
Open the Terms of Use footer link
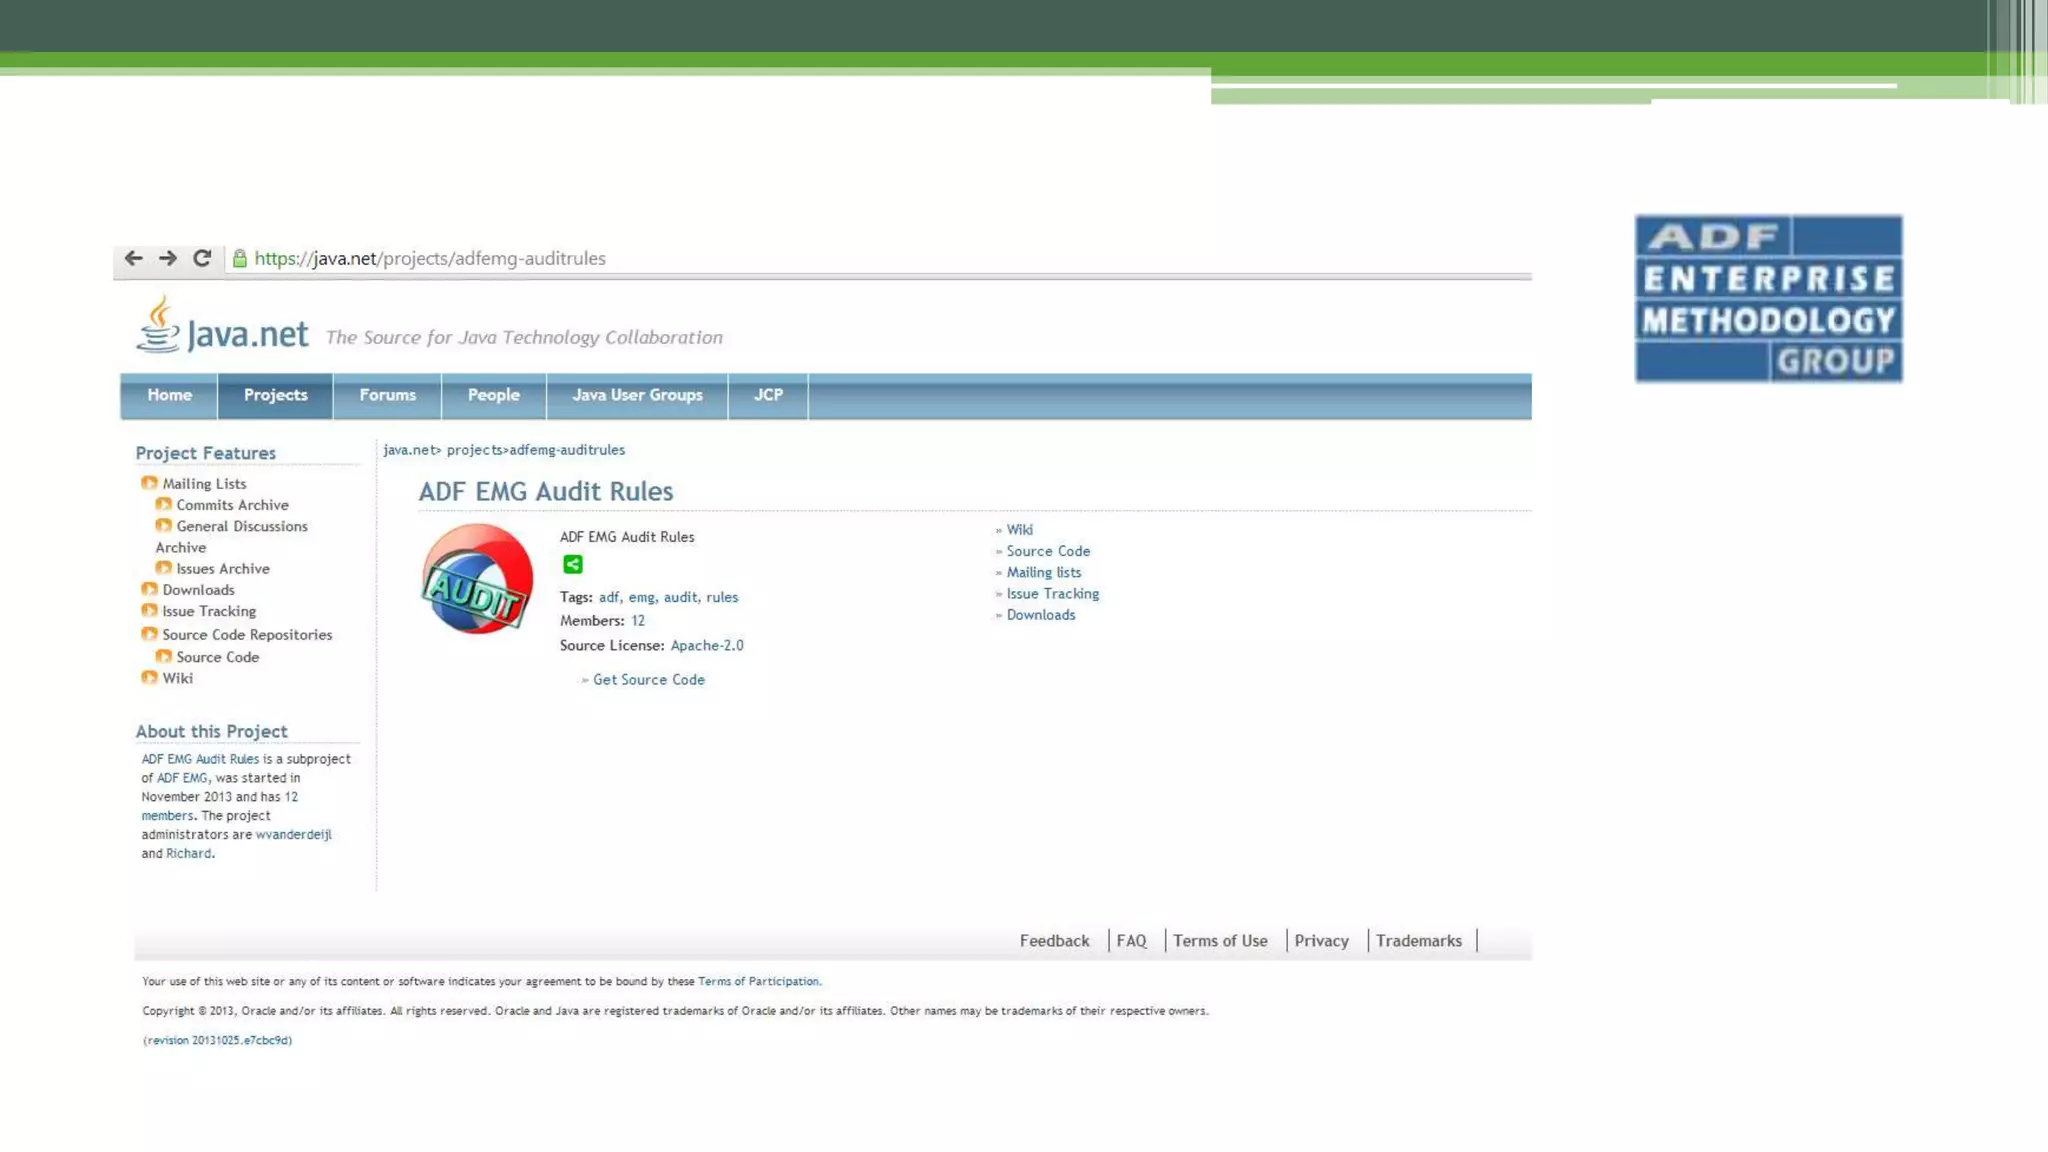tap(1220, 941)
